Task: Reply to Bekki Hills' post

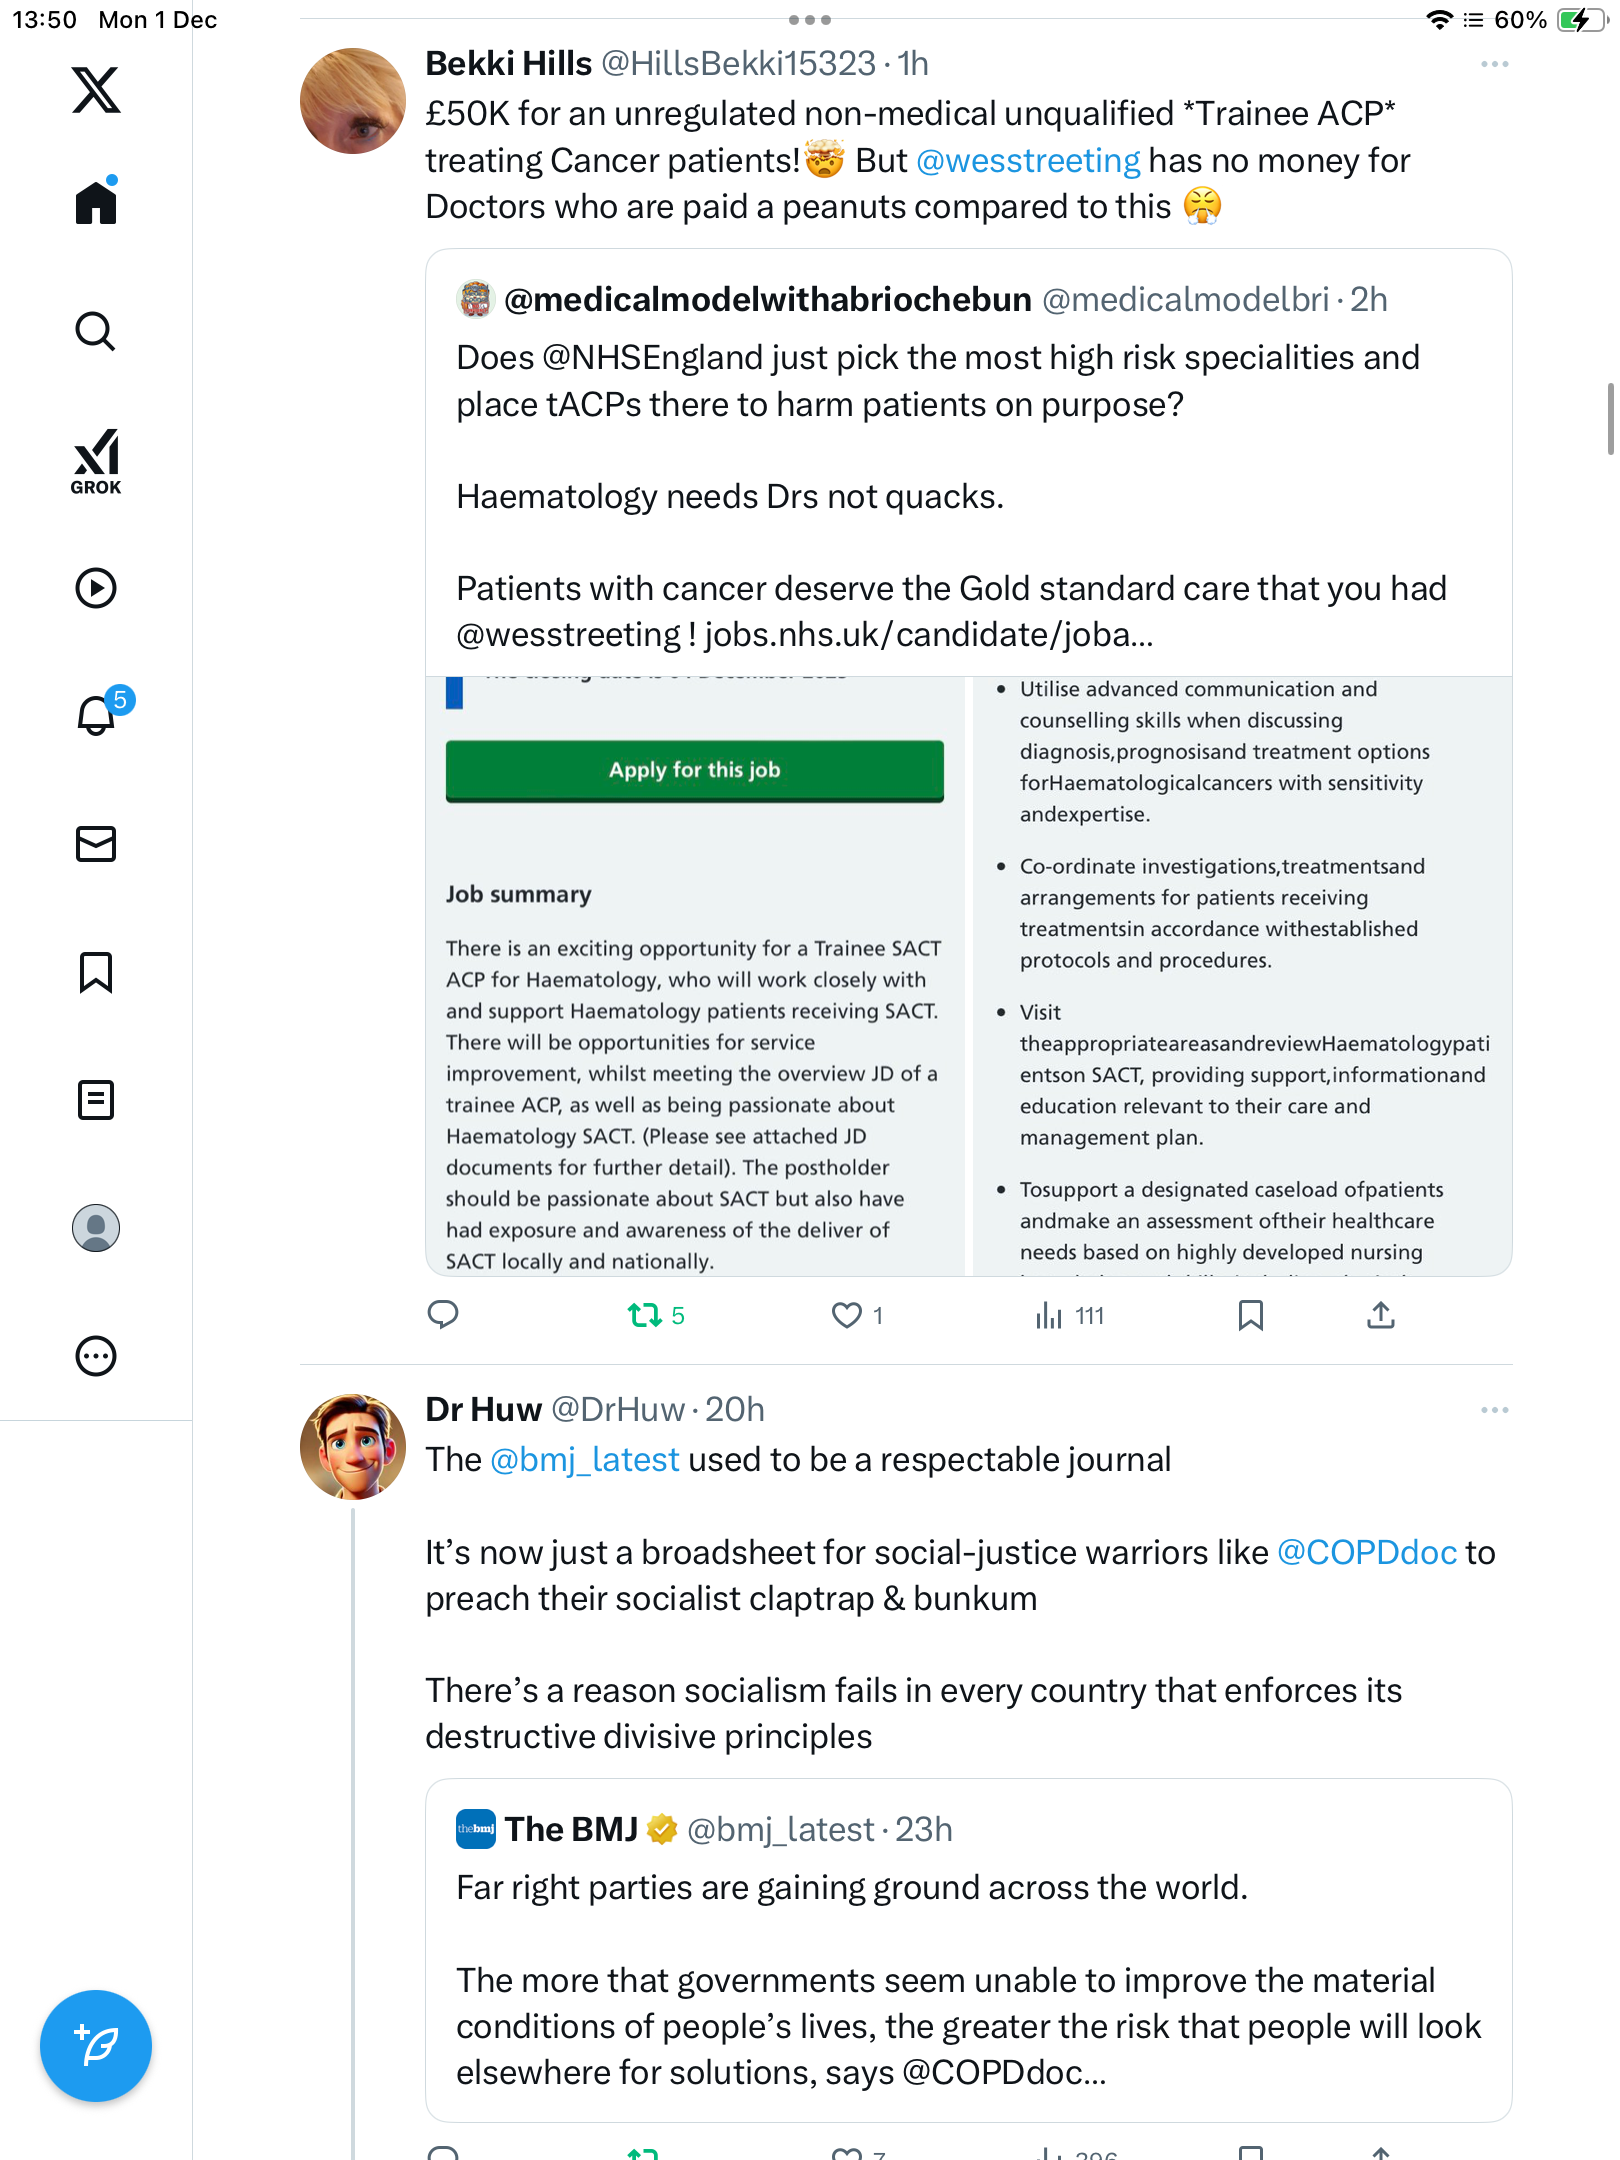Action: 443,1315
